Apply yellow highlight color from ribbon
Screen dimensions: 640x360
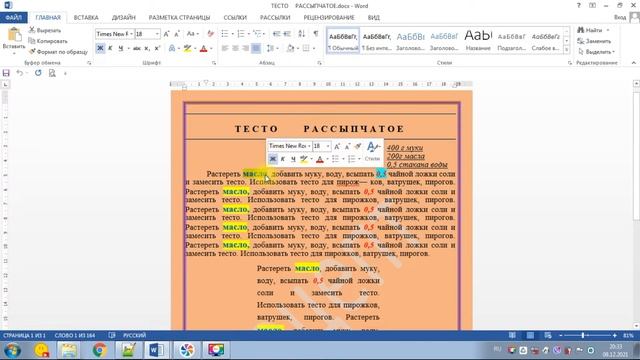click(x=187, y=49)
